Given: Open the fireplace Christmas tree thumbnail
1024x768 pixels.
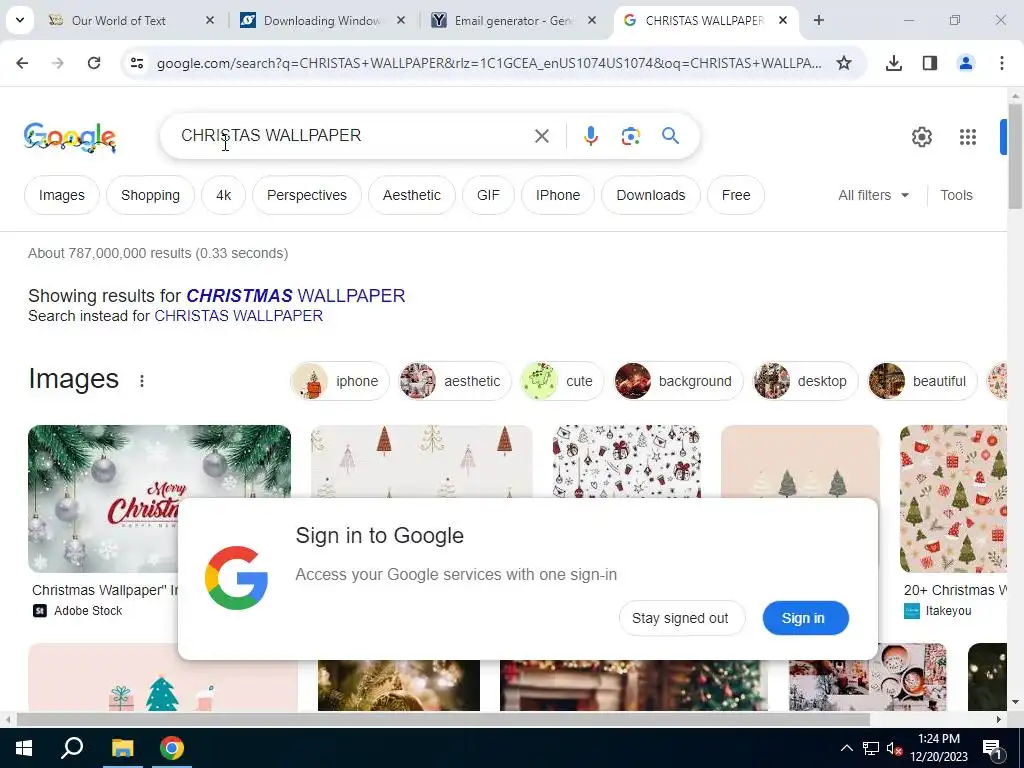Looking at the screenshot, I should coord(633,685).
